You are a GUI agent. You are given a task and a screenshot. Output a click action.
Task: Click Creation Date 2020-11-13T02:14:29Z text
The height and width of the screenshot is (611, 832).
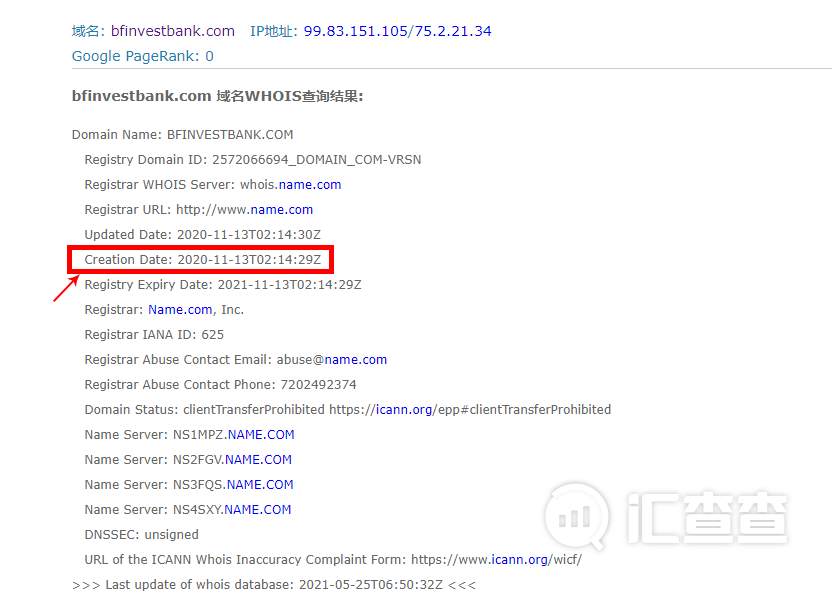coord(203,259)
